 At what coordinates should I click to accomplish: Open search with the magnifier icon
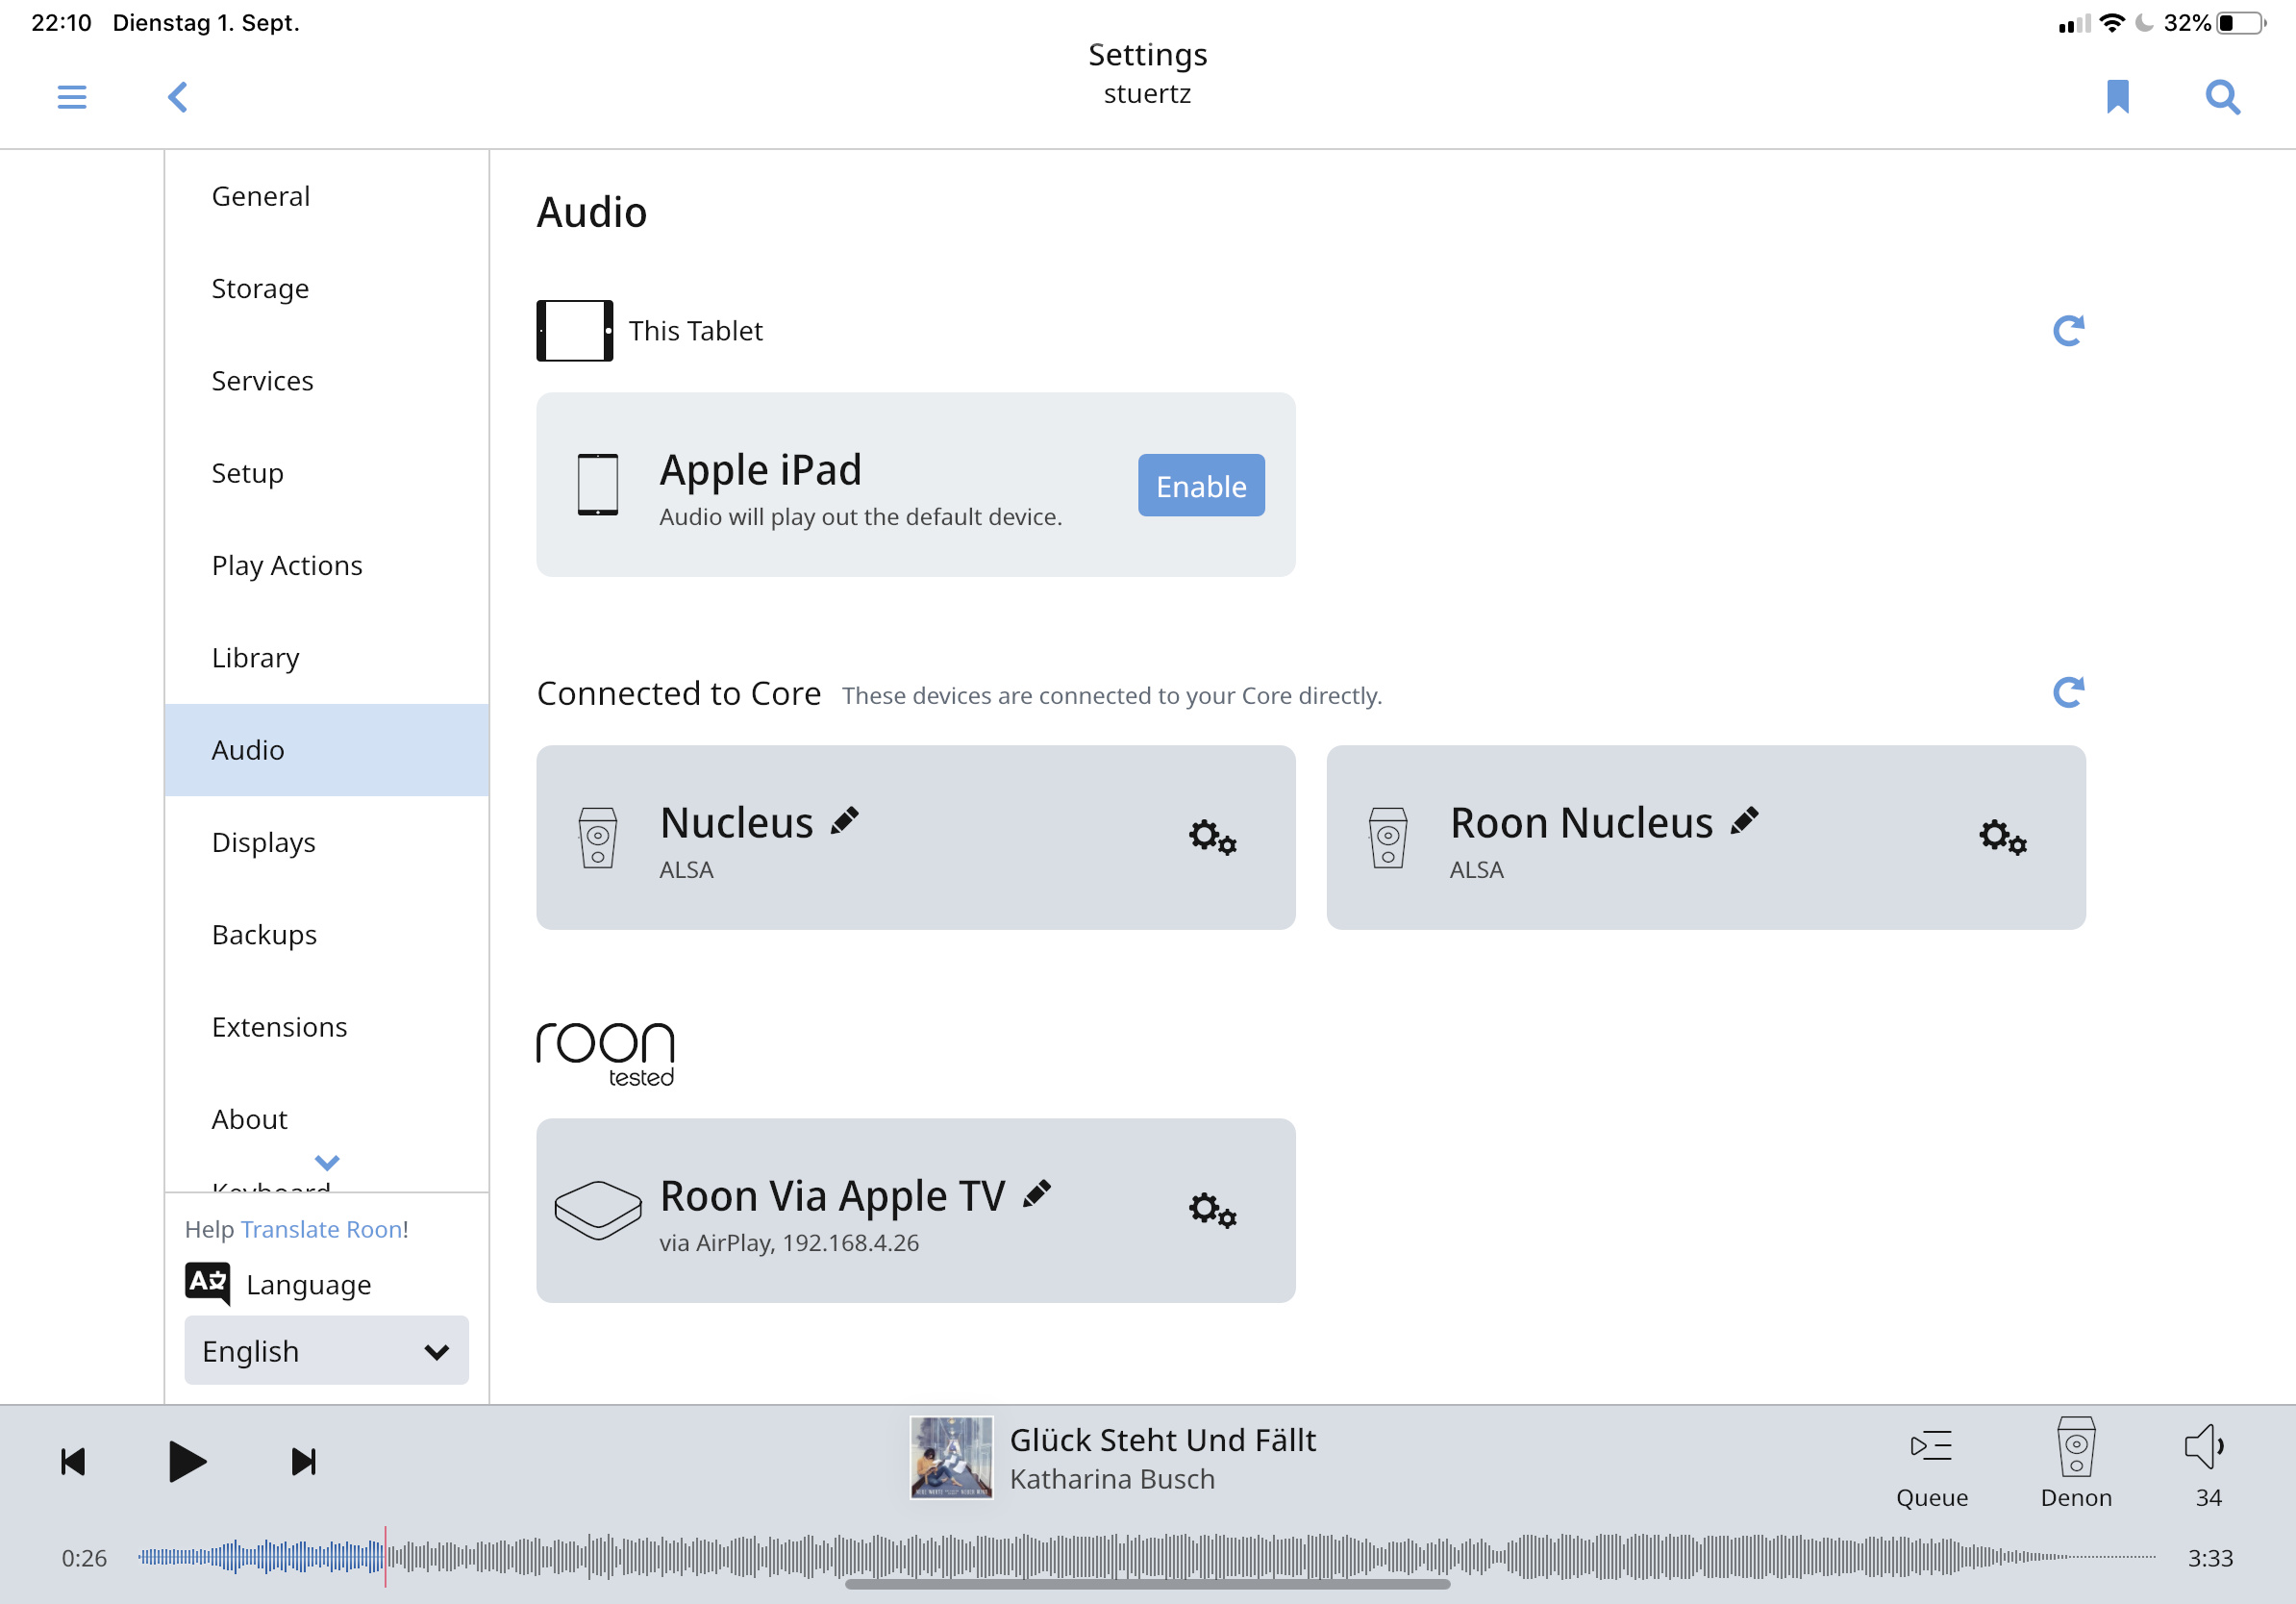coord(2222,97)
